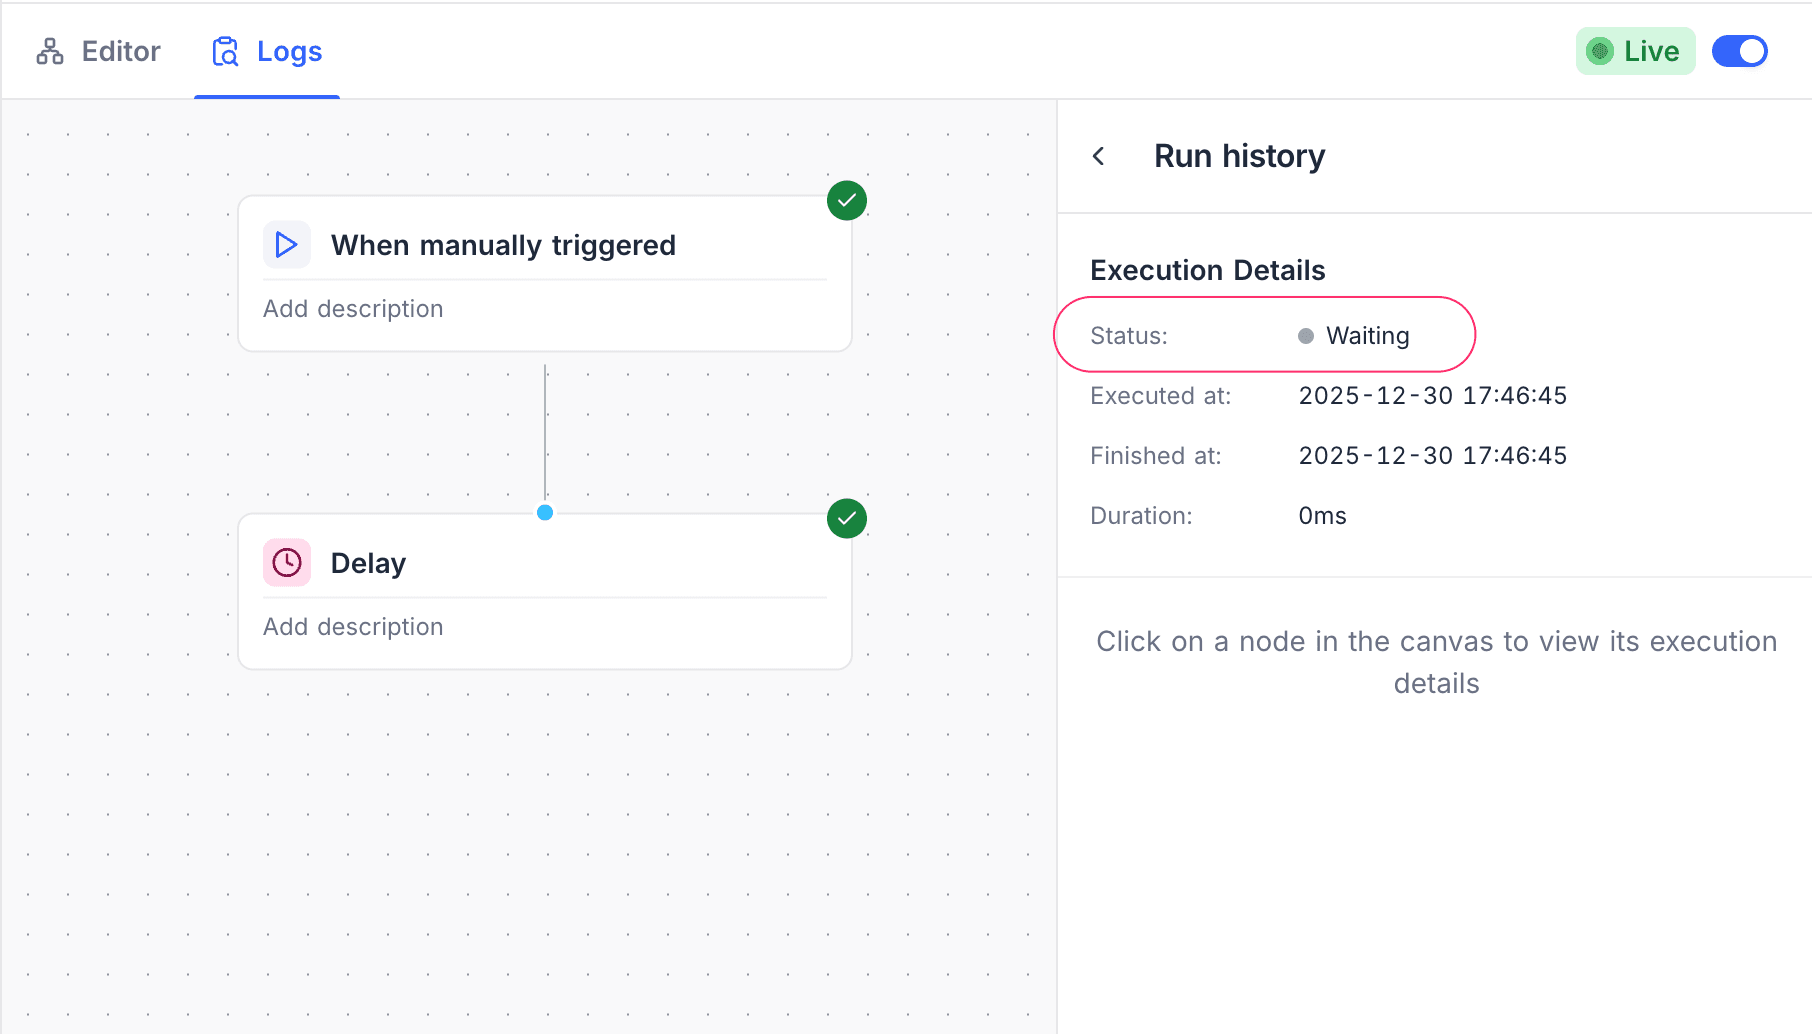Viewport: 1812px width, 1034px height.
Task: Click the Delay node's green success checkmark
Action: (x=847, y=519)
